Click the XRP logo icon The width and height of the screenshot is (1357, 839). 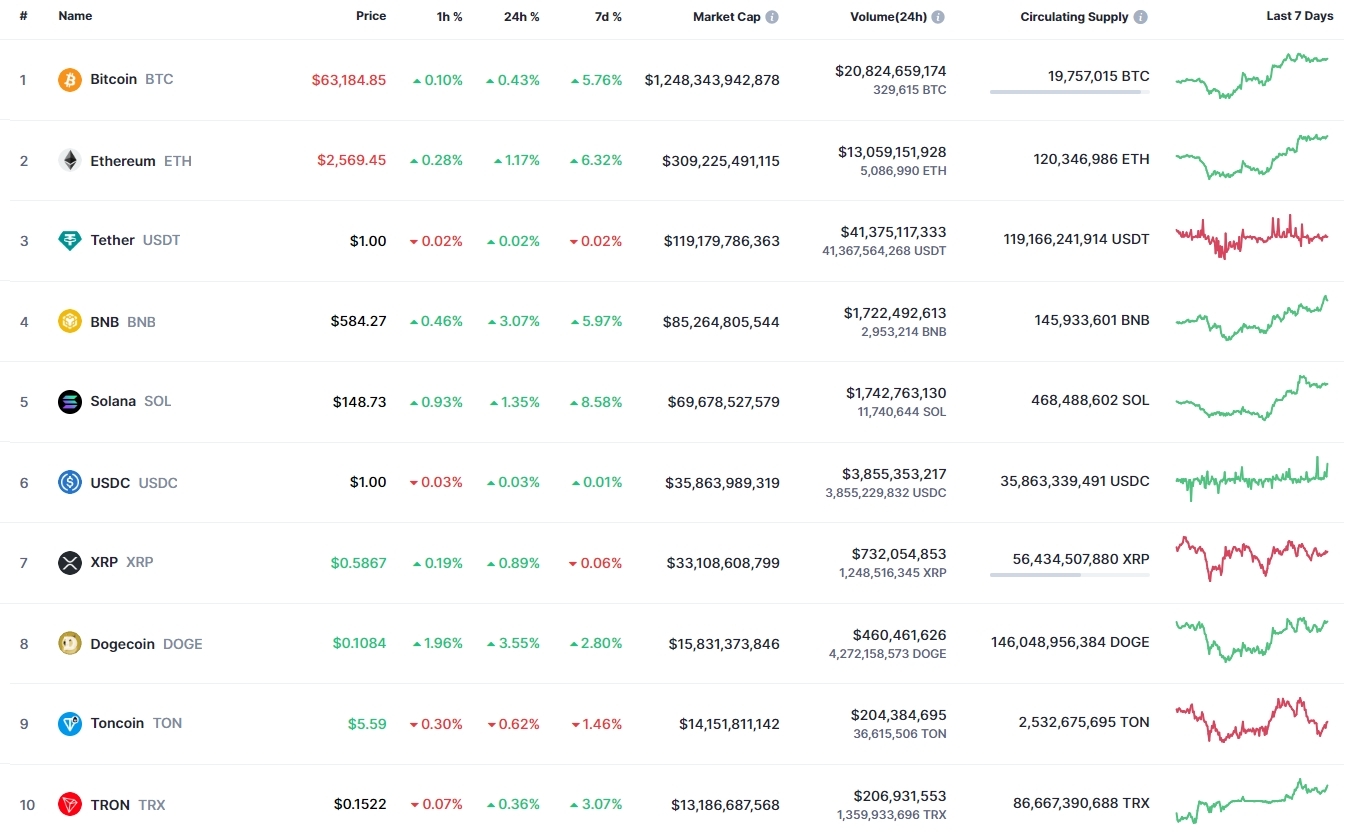(x=70, y=563)
